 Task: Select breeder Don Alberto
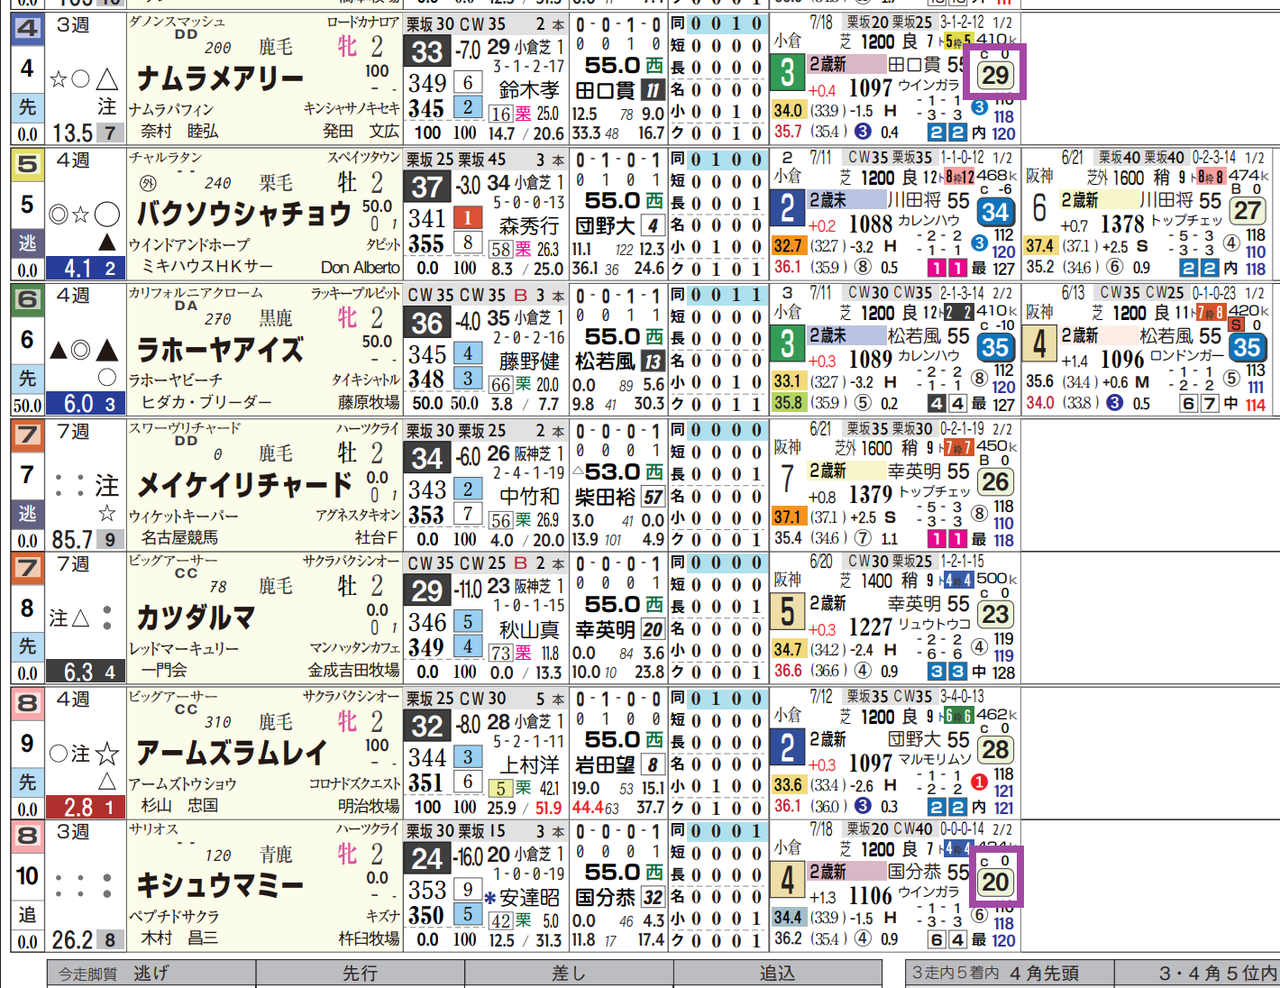coord(360,267)
